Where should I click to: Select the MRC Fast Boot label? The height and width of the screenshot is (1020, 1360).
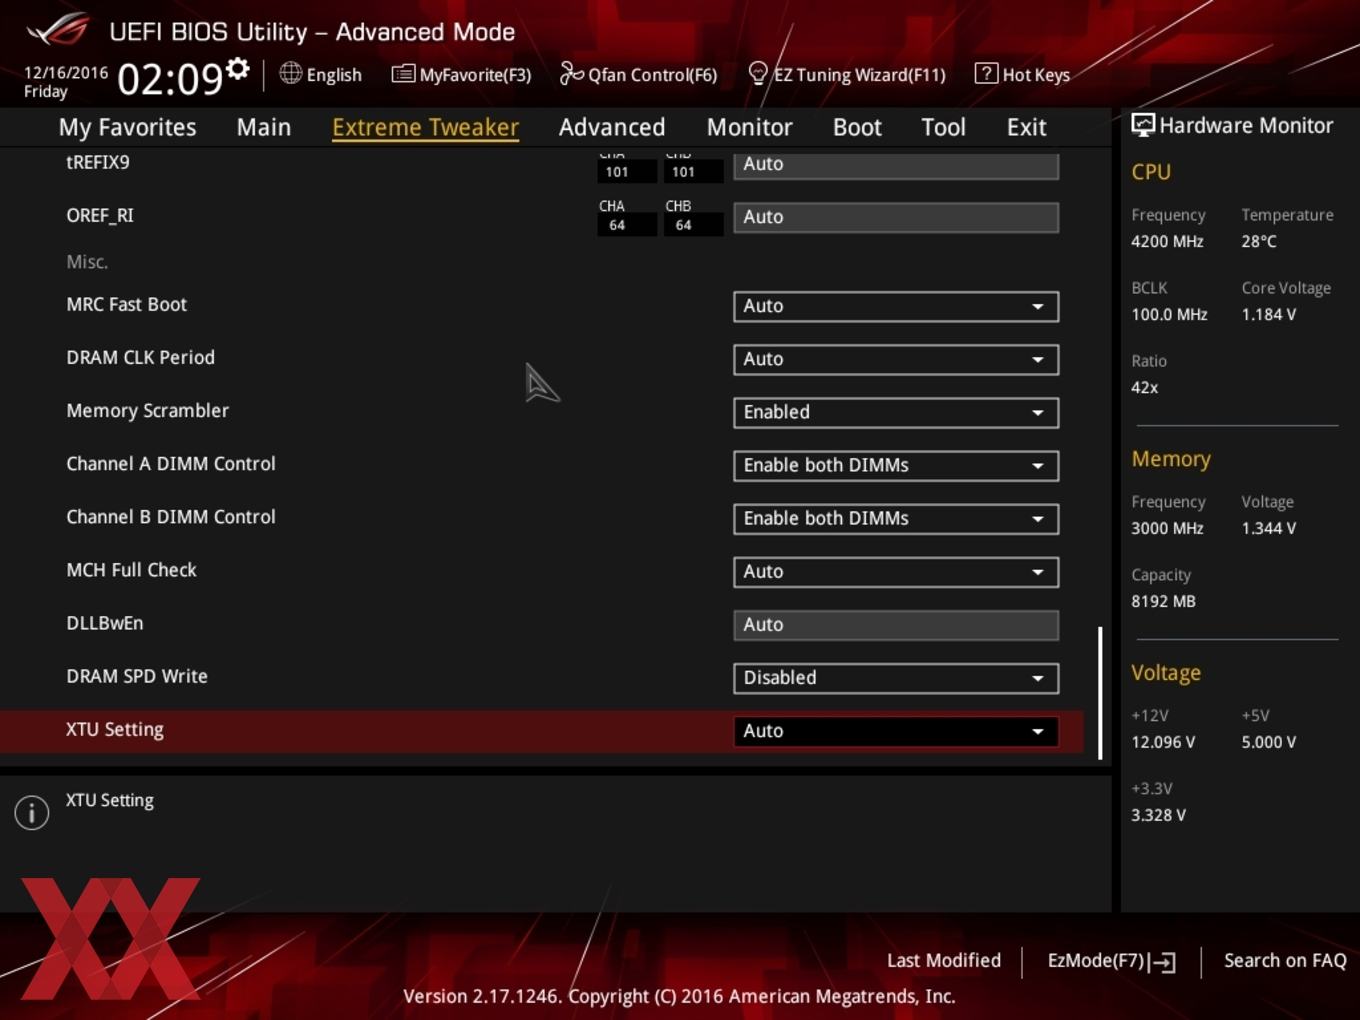point(126,304)
